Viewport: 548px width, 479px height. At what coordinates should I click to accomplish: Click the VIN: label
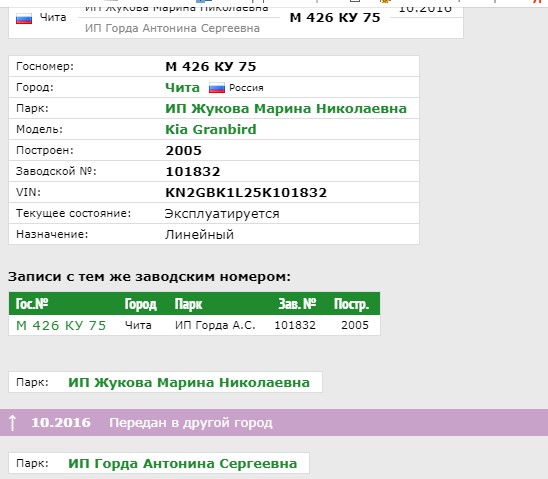pyautogui.click(x=28, y=192)
